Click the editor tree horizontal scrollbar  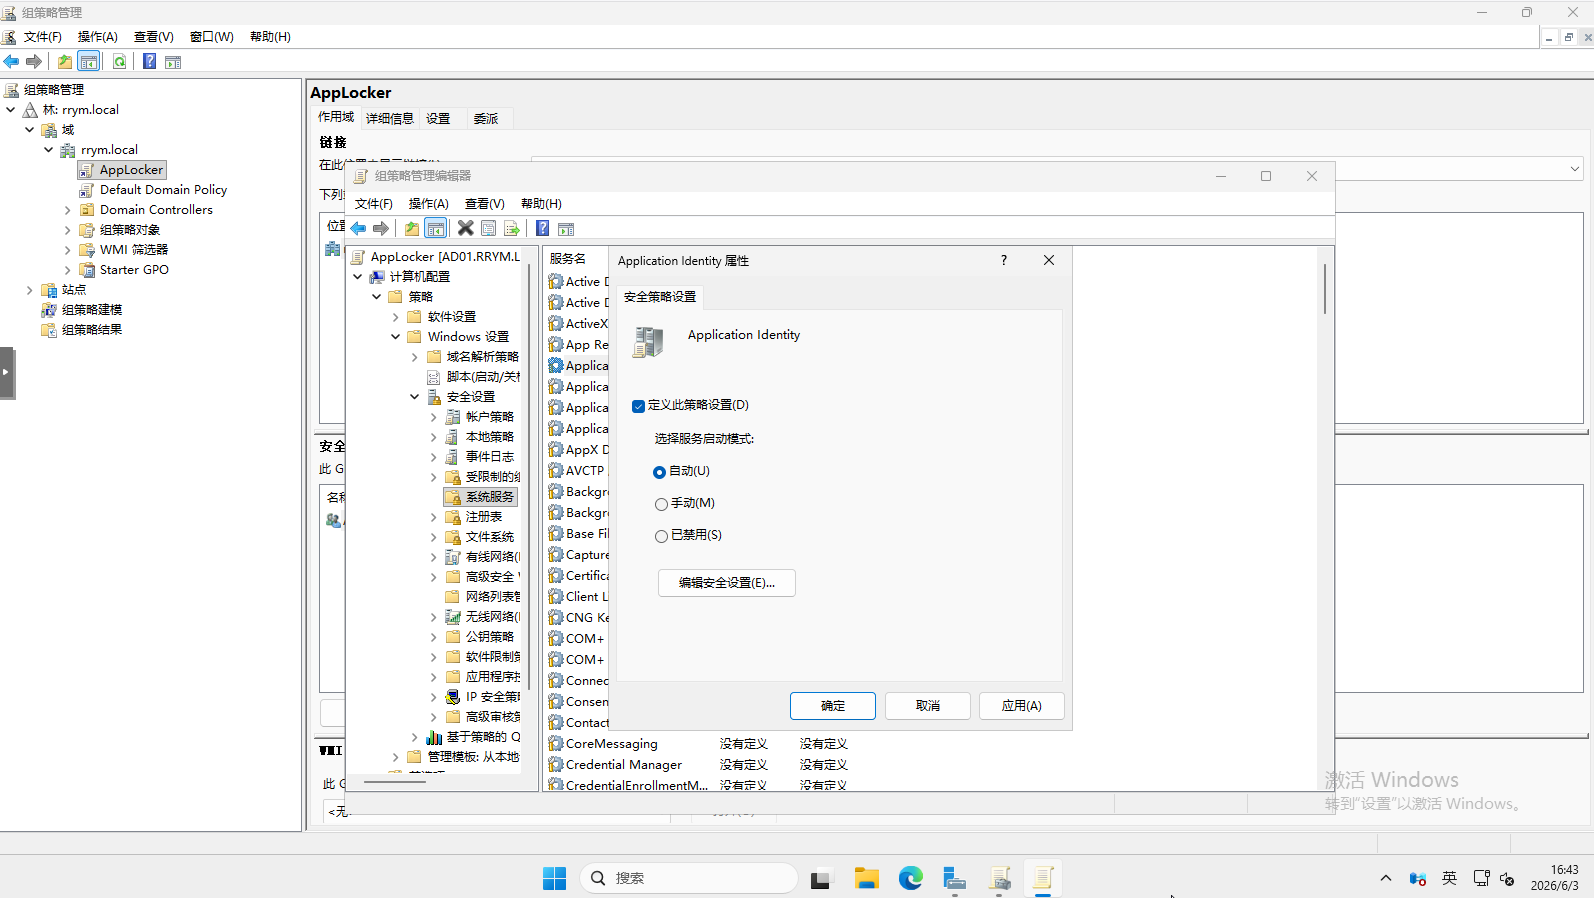[x=395, y=782]
